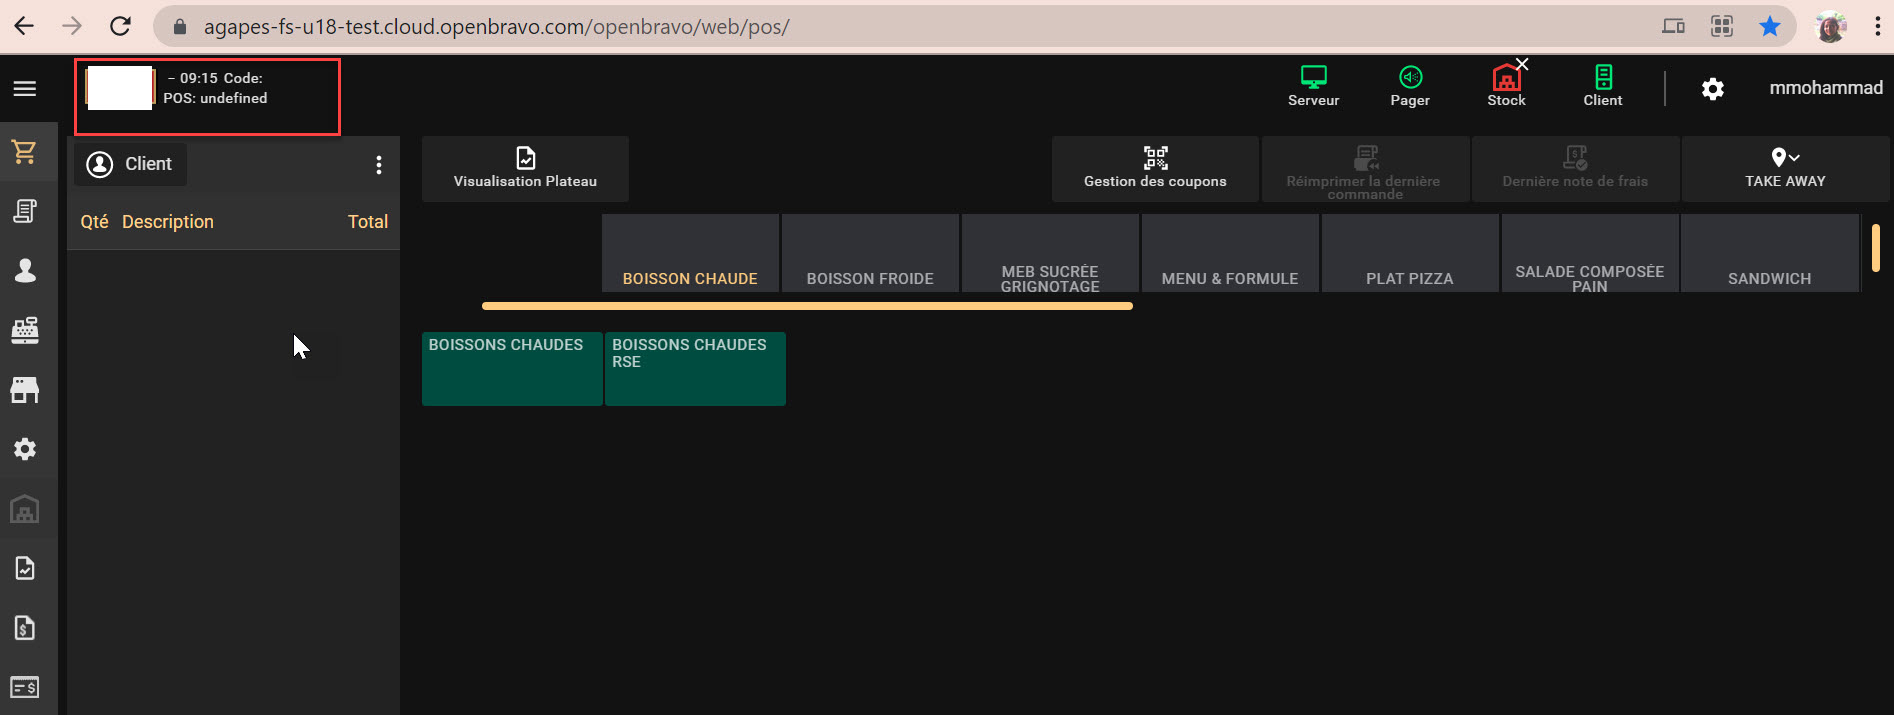Click the vertical category scrollbar handle
Screen dimensions: 1894x715
pyautogui.click(x=1875, y=248)
